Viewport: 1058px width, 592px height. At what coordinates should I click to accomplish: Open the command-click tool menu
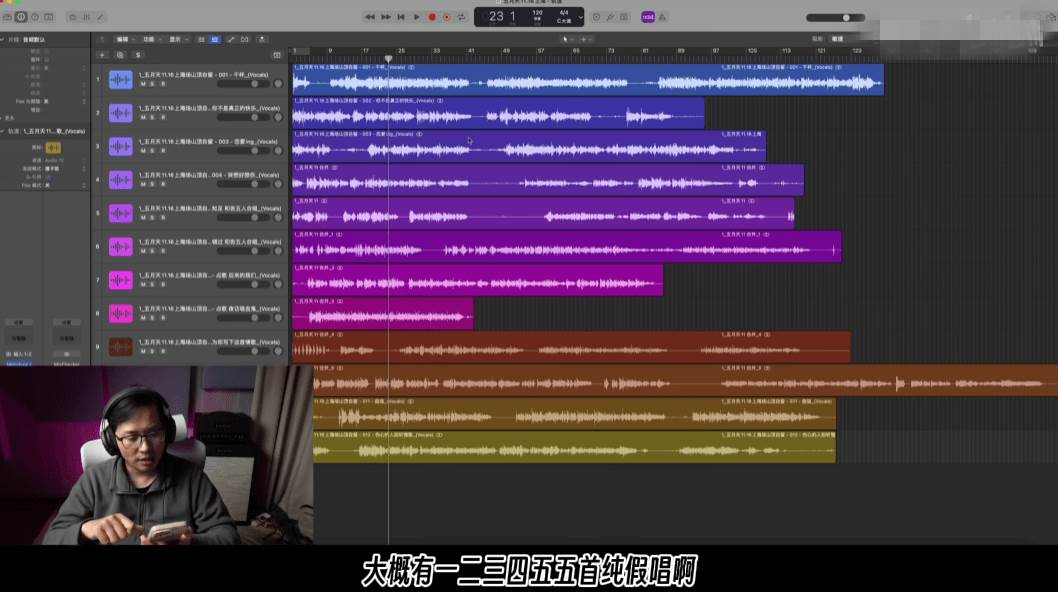pos(586,39)
